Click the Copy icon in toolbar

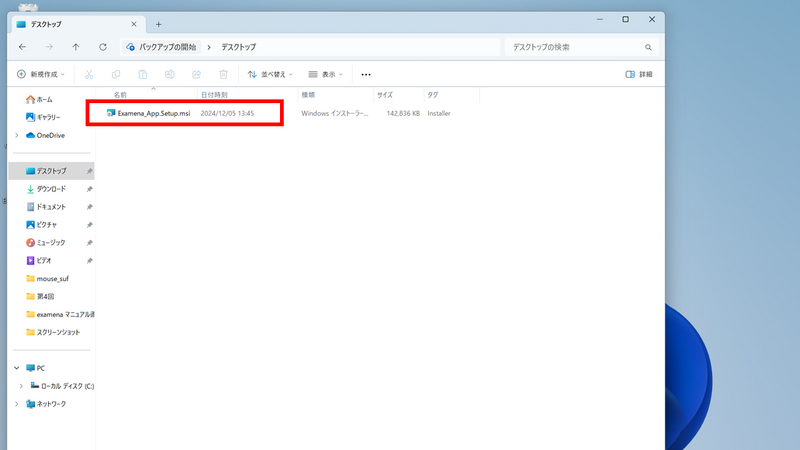pyautogui.click(x=116, y=74)
